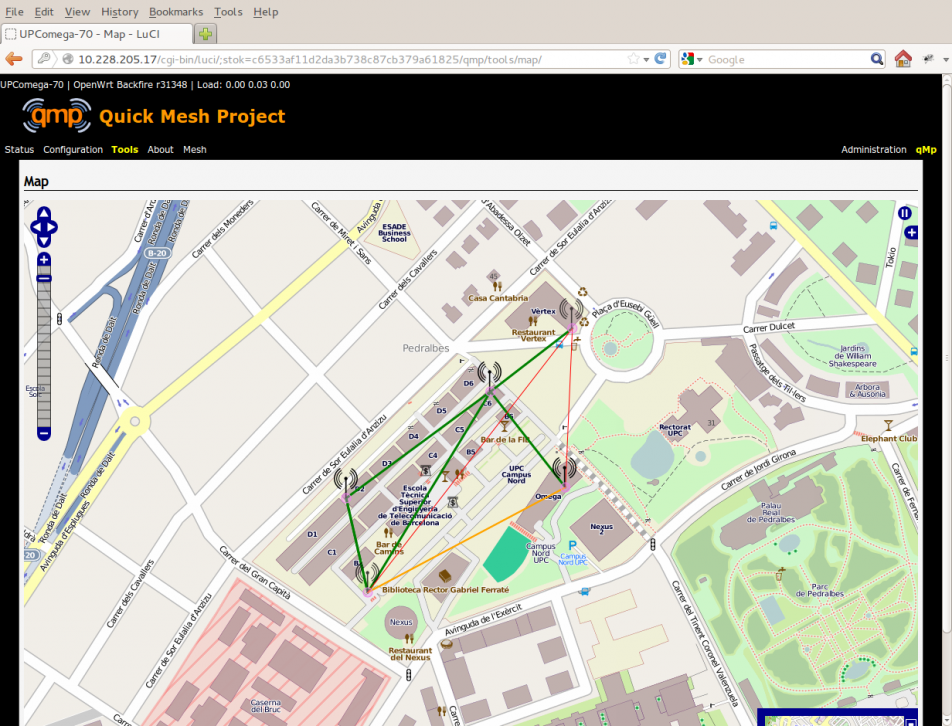
Task: Click the "Pedralbes" map label
Action: coord(426,348)
